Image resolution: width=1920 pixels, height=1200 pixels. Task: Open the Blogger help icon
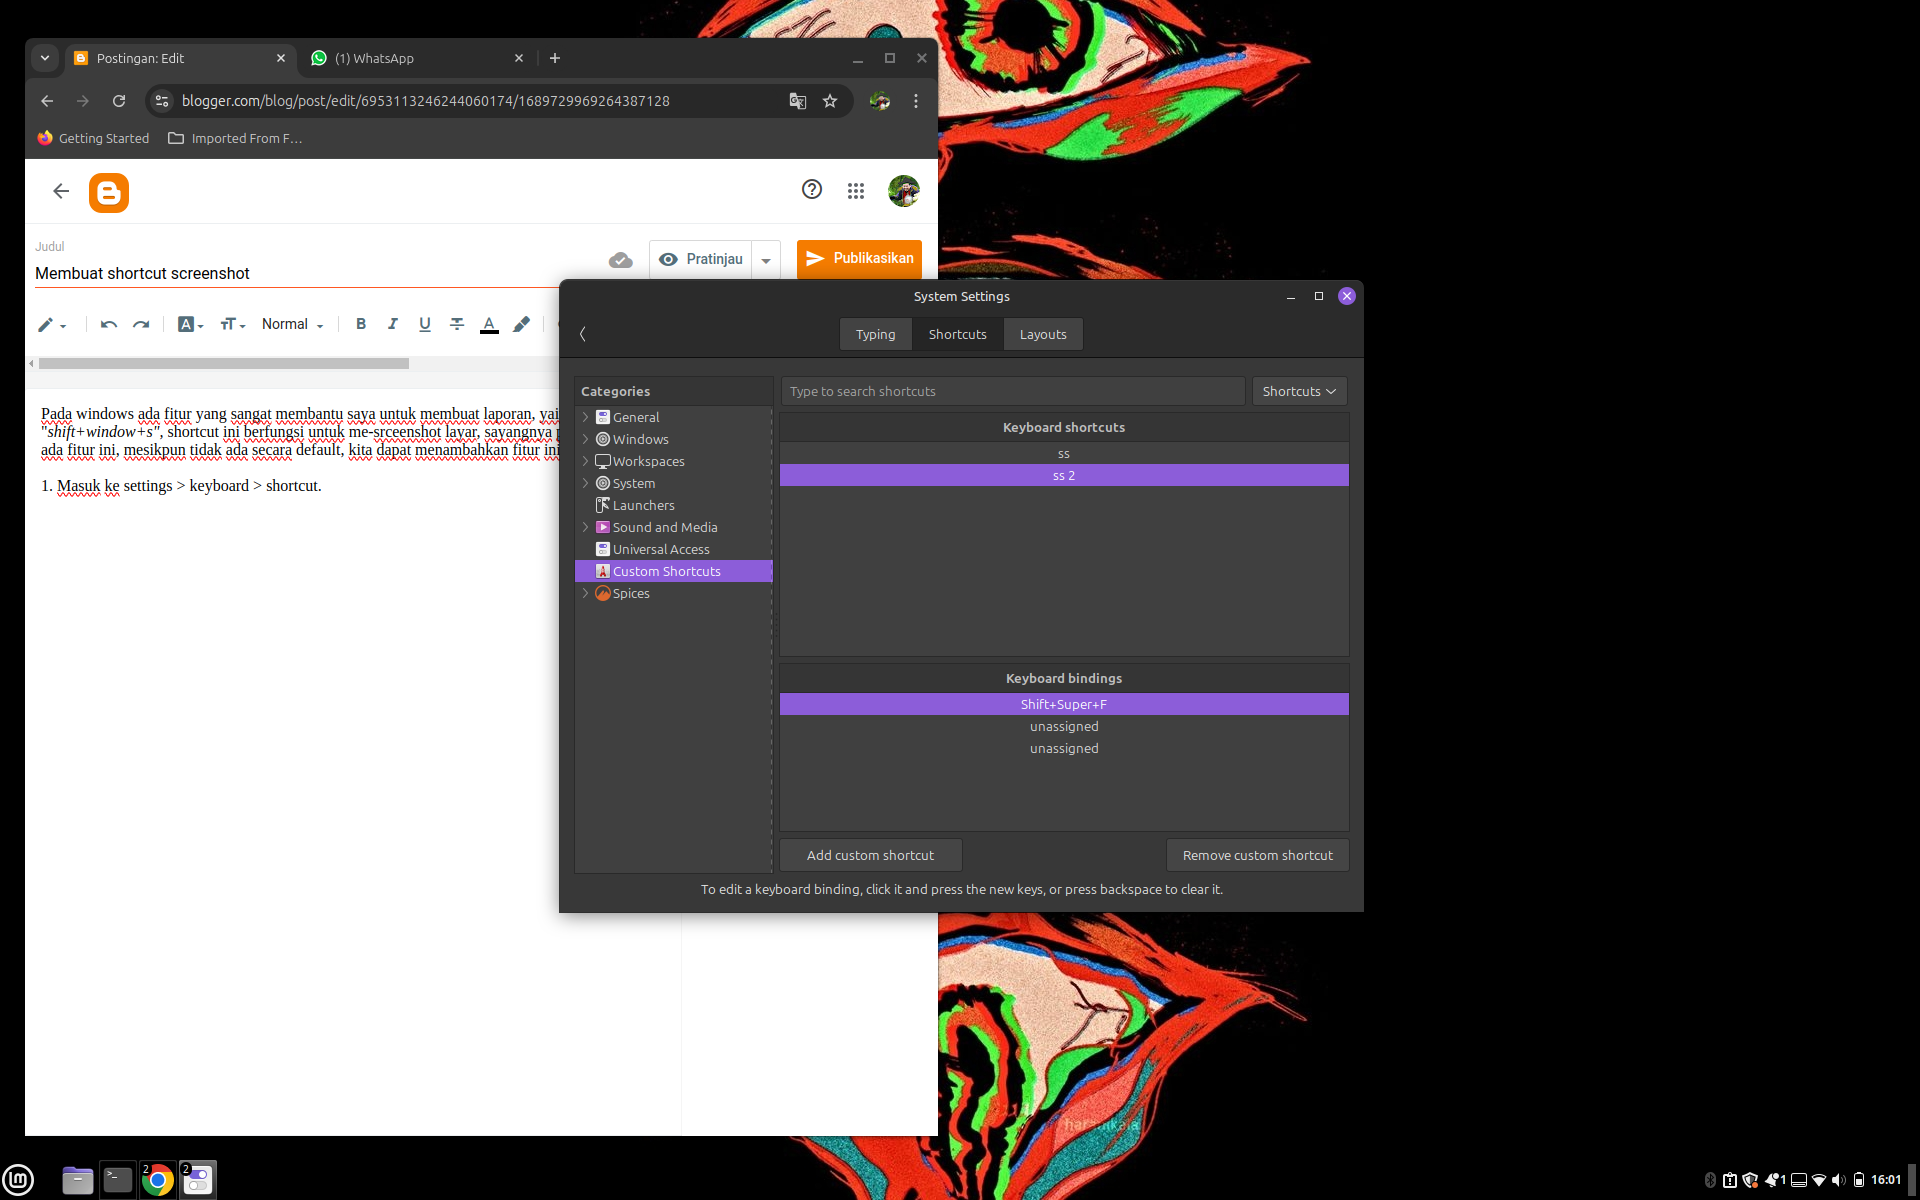(x=812, y=190)
